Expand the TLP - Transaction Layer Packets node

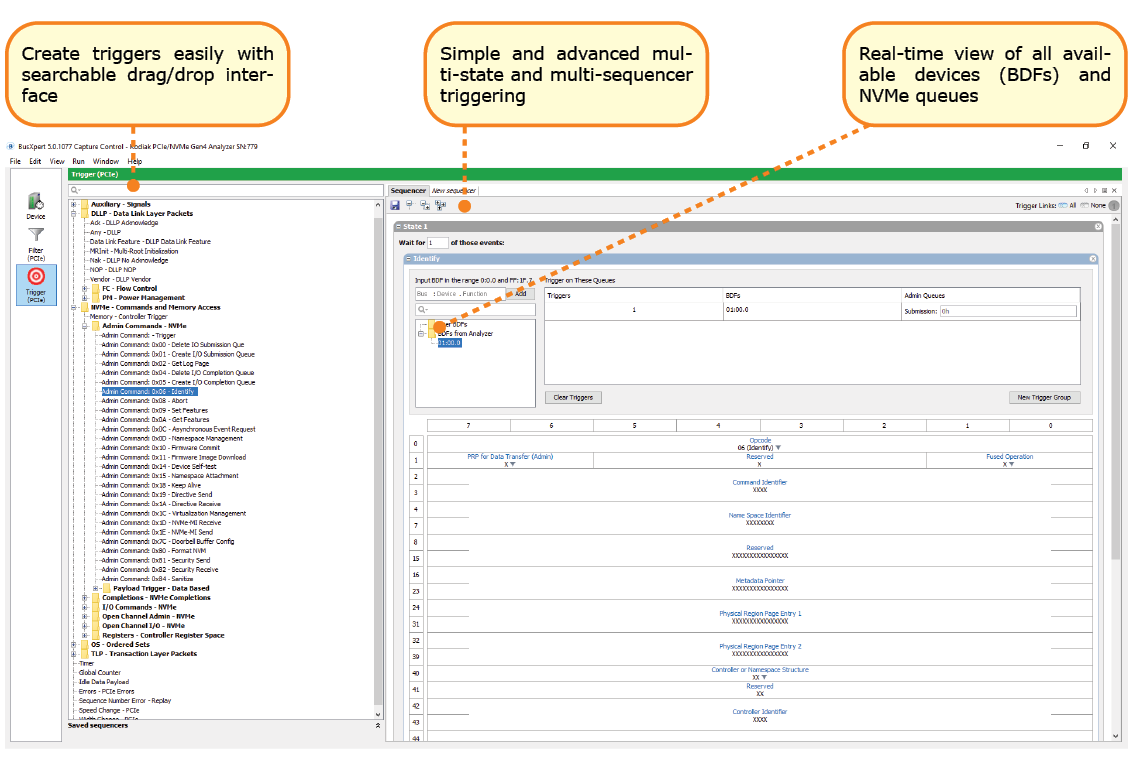(x=73, y=654)
